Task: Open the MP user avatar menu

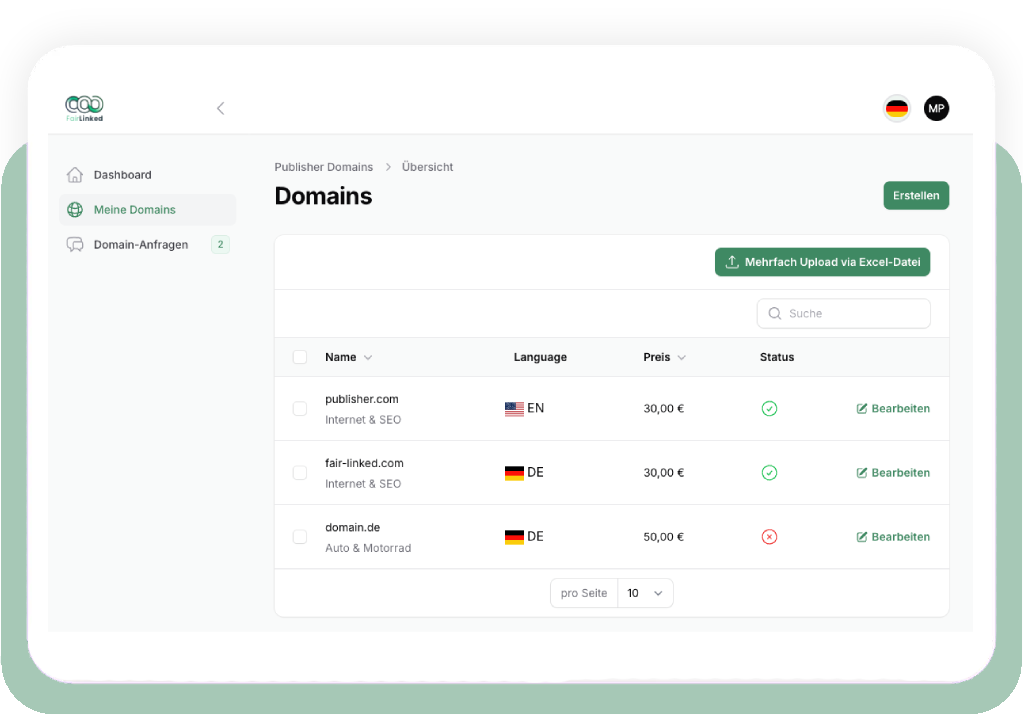Action: pos(936,108)
